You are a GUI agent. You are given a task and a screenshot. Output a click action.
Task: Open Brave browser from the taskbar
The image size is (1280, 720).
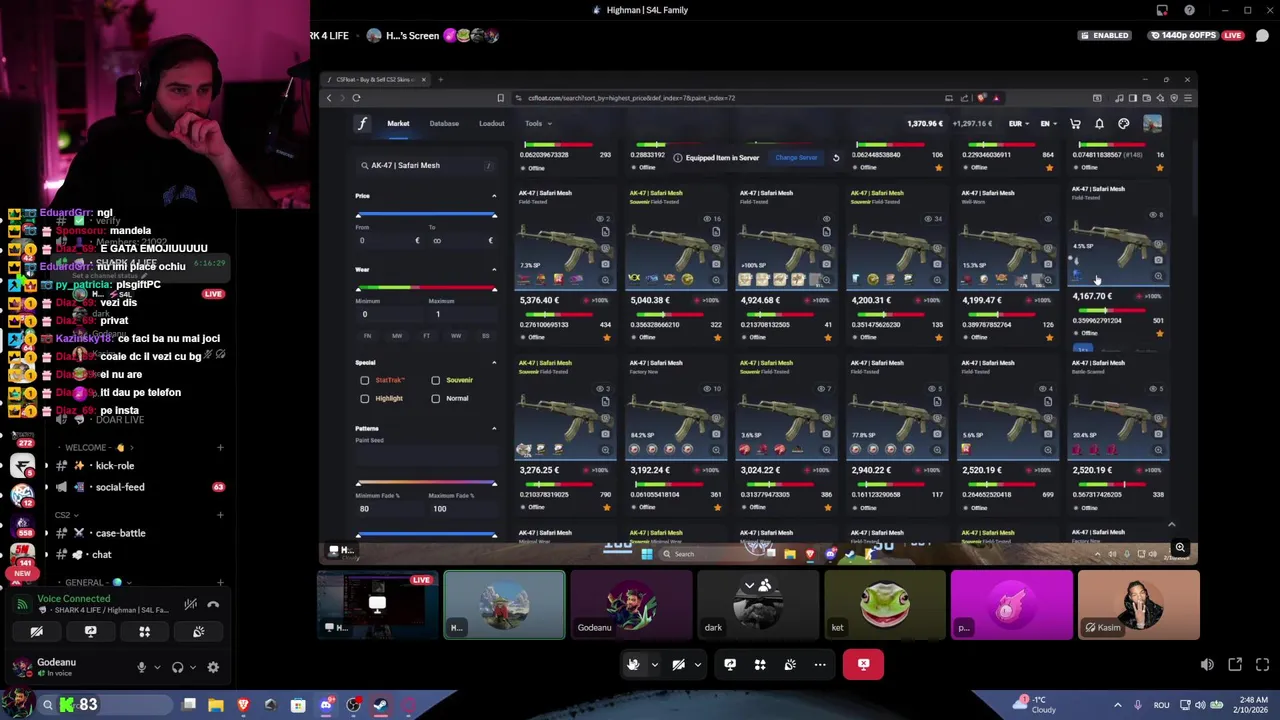[x=243, y=705]
